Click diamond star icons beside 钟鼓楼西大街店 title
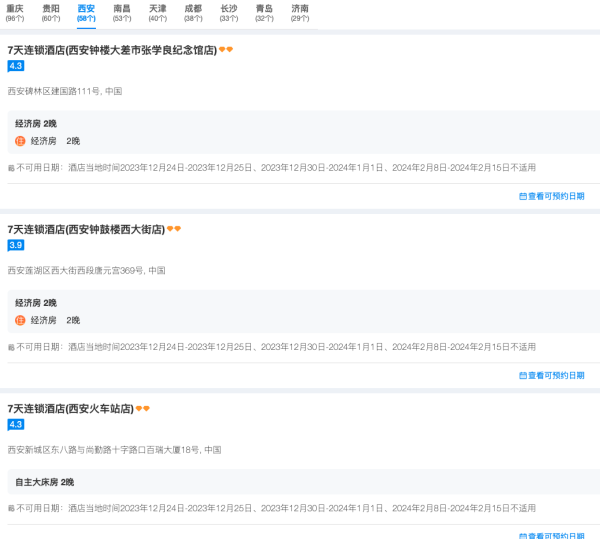The image size is (600, 539). pyautogui.click(x=174, y=229)
